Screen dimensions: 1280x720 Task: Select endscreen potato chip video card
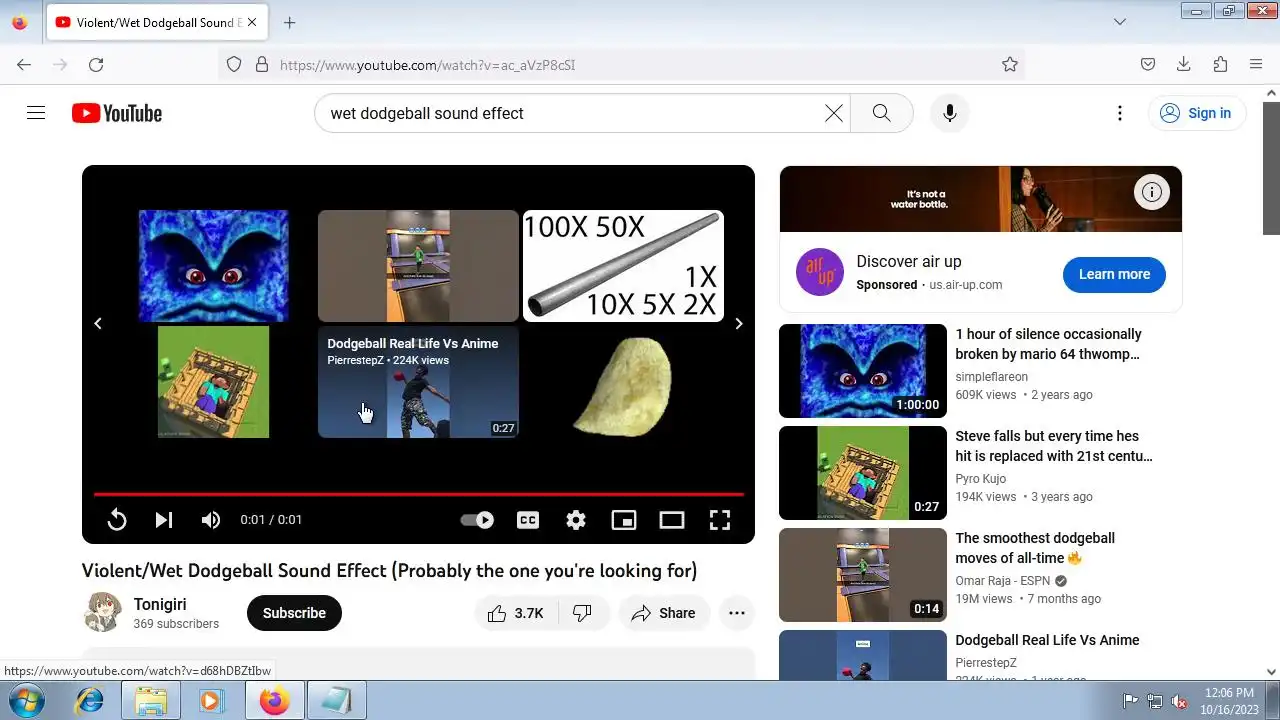tap(623, 382)
